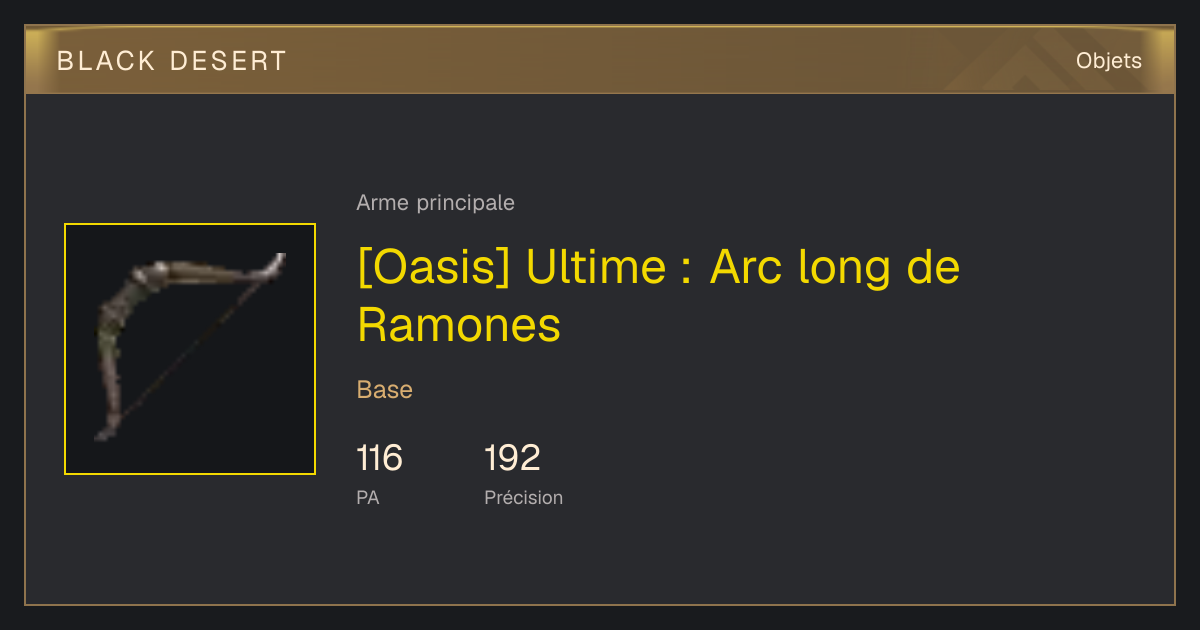Click 'Arc long de' in the item name
The image size is (1200, 630).
[x=835, y=268]
